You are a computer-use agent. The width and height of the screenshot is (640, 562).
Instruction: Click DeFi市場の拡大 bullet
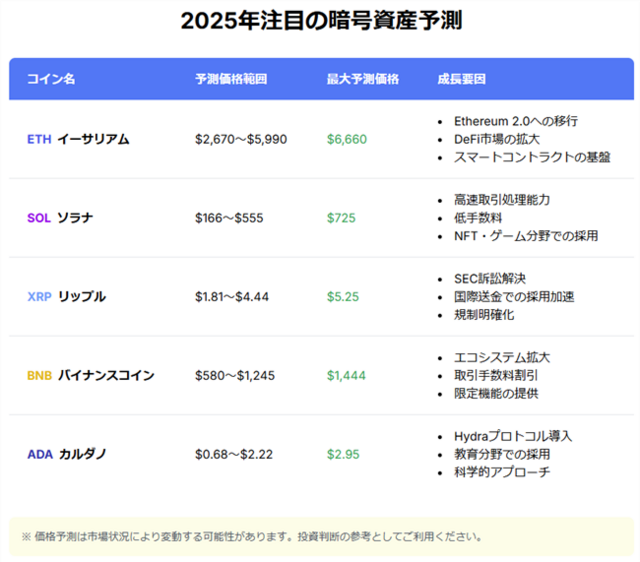pyautogui.click(x=497, y=139)
